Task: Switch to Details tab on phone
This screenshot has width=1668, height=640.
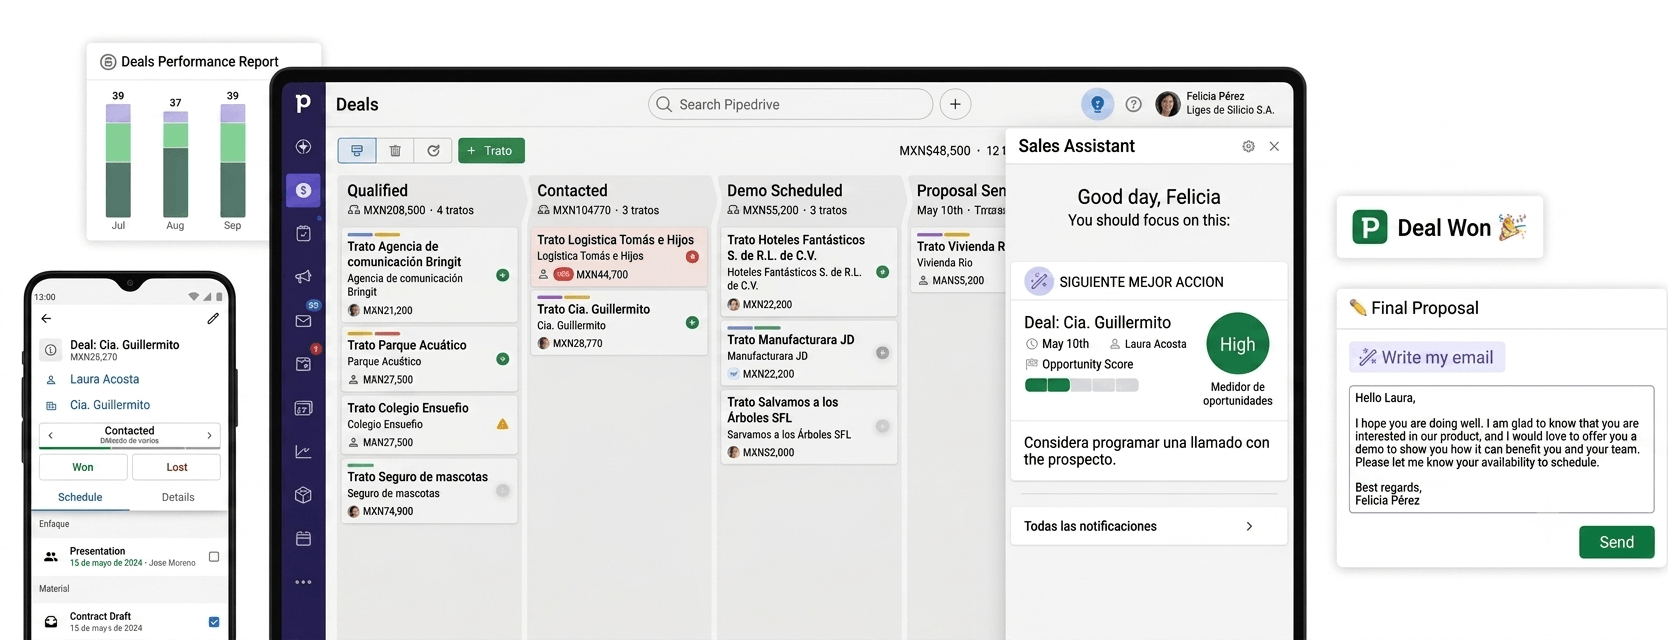Action: [178, 497]
